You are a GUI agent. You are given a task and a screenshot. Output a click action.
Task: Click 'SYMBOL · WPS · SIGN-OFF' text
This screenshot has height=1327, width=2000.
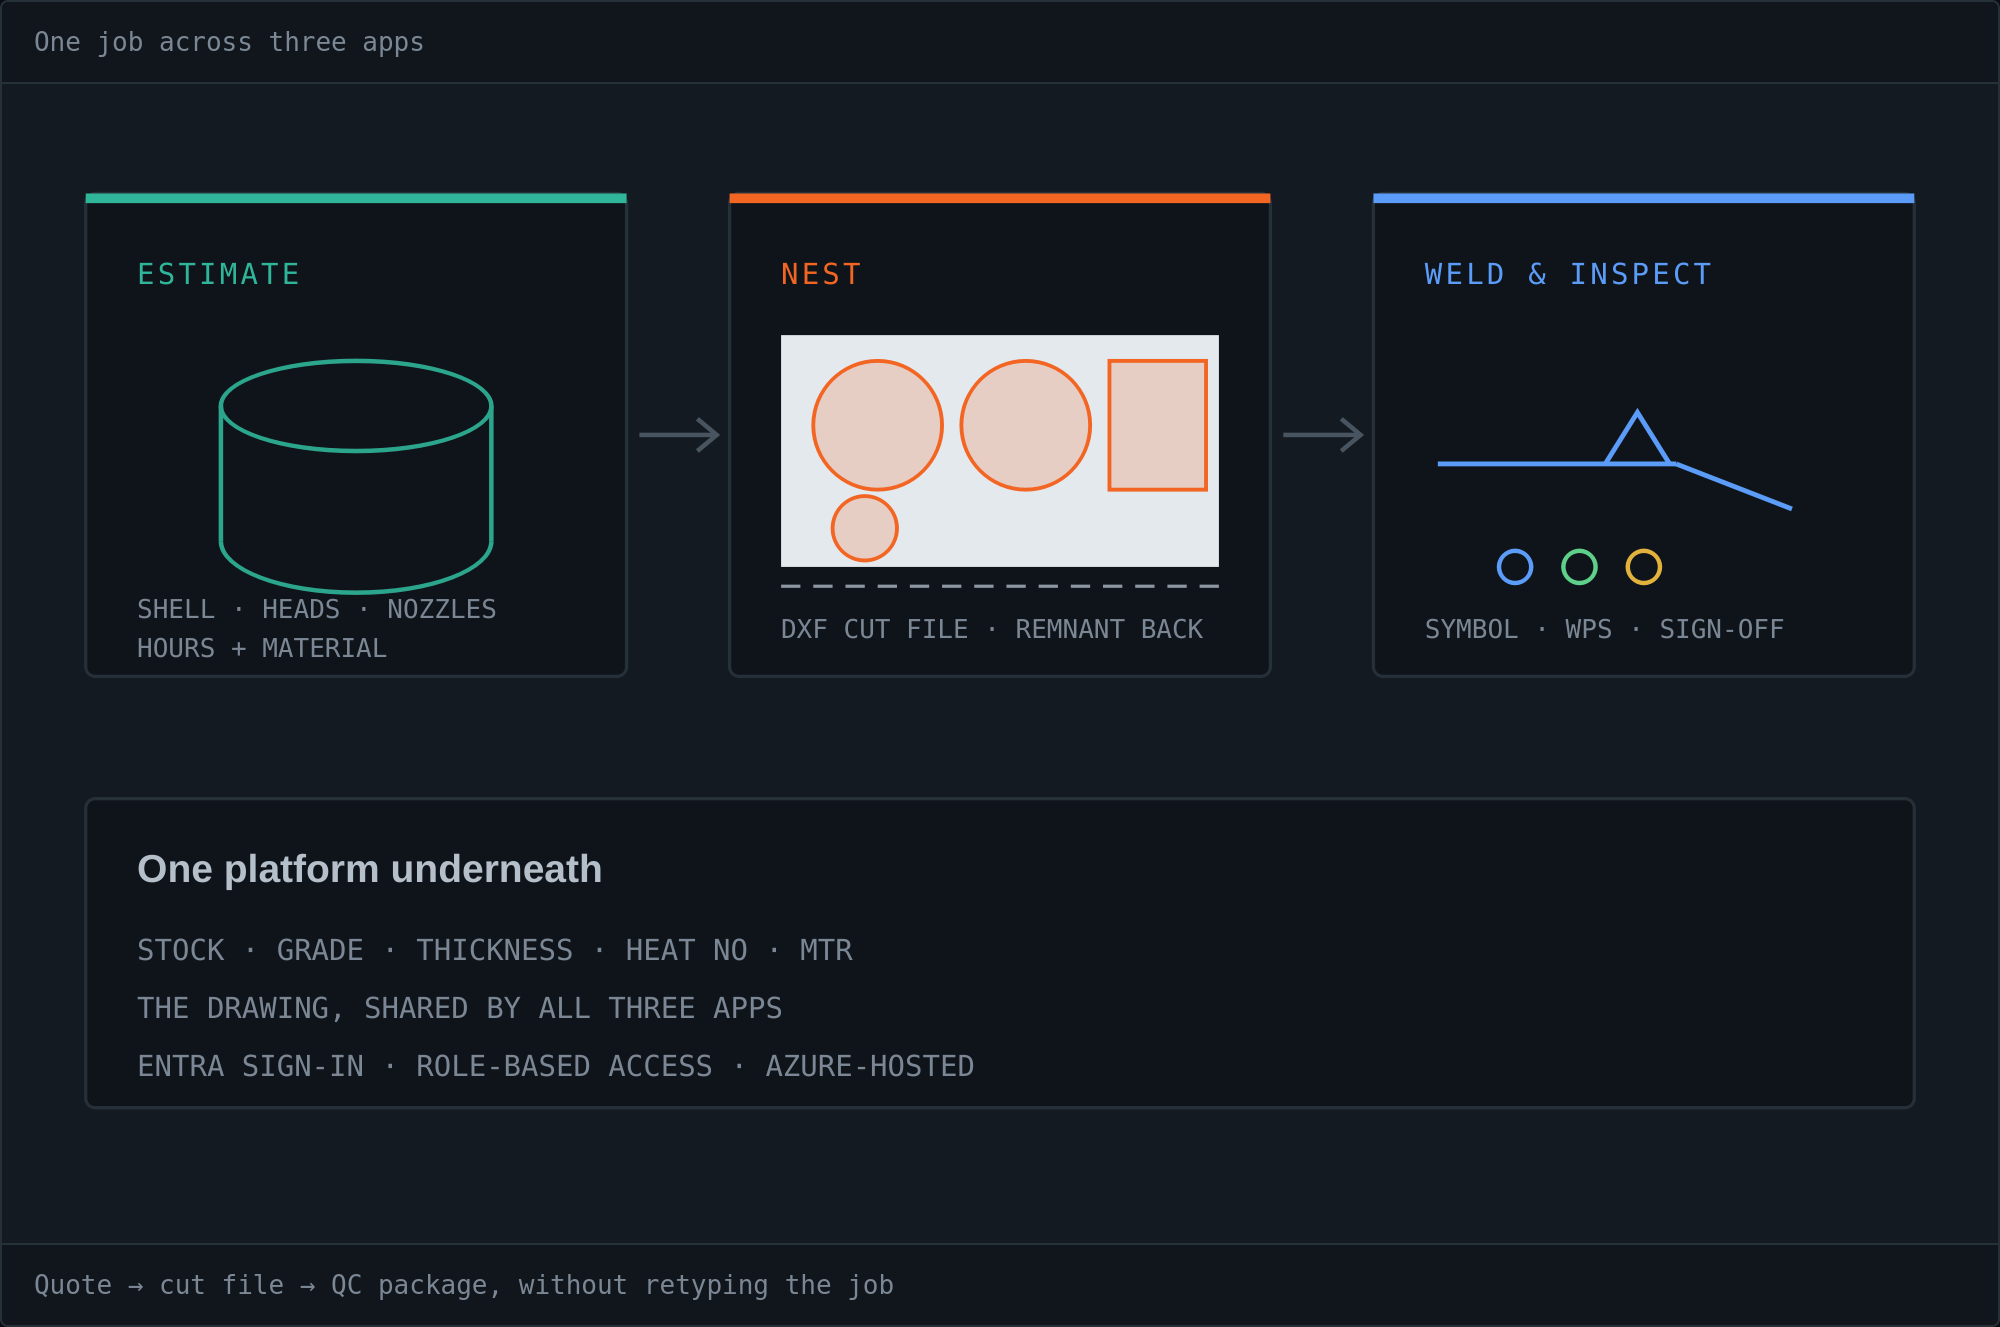[x=1604, y=629]
